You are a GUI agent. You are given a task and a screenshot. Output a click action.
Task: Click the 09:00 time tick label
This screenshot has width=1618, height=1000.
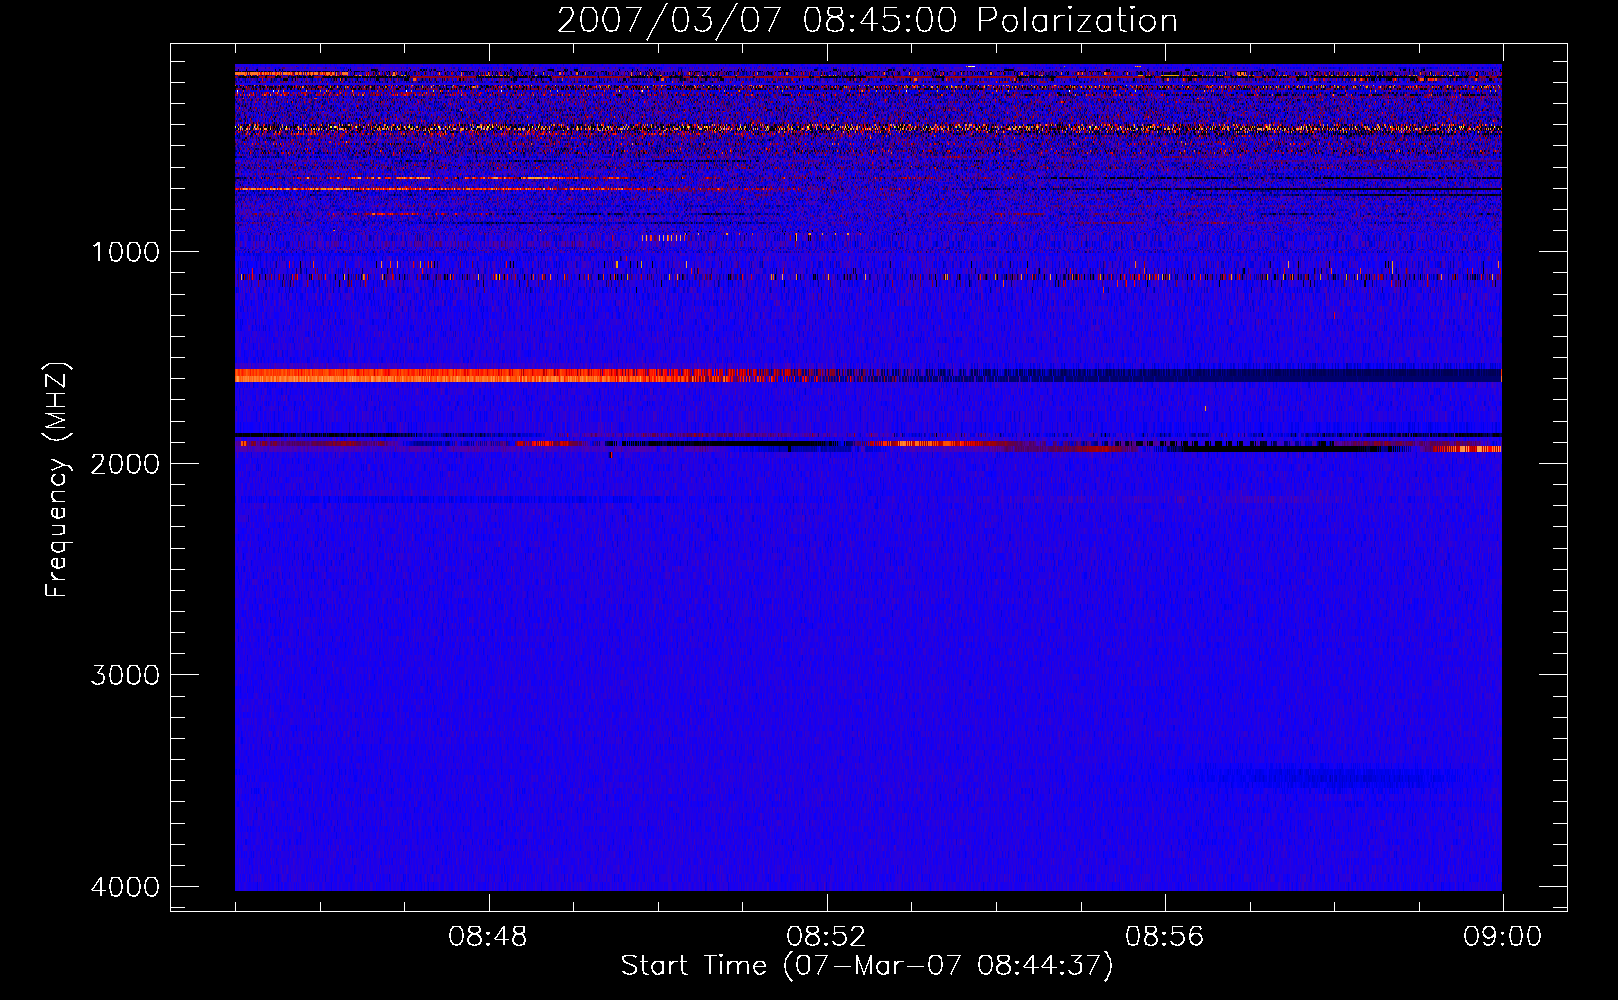(x=1502, y=937)
